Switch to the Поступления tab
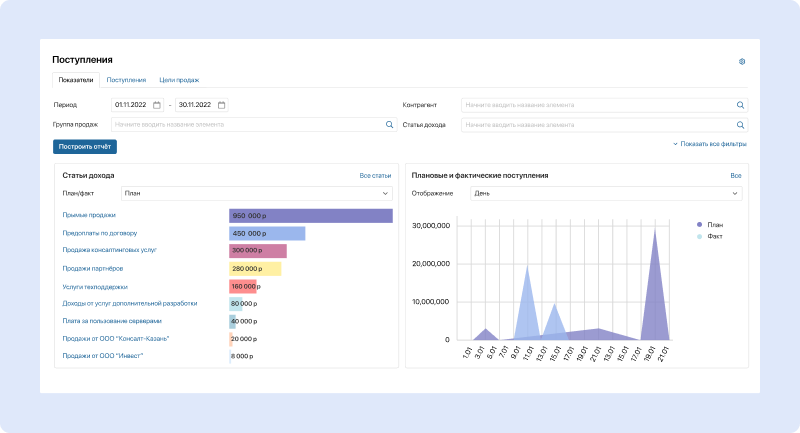The height and width of the screenshot is (433, 800). (126, 80)
